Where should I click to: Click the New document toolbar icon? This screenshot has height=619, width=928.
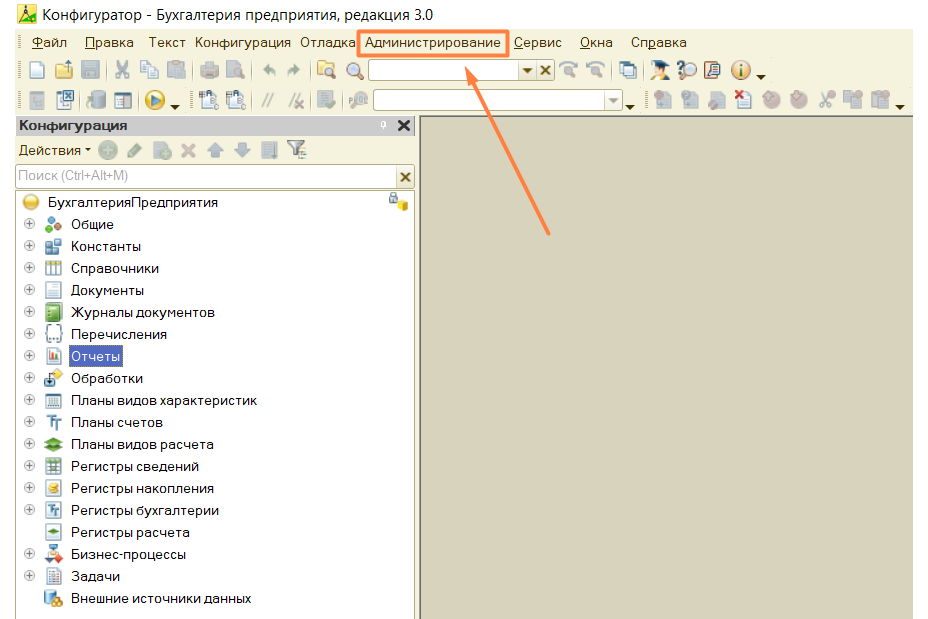tap(37, 70)
